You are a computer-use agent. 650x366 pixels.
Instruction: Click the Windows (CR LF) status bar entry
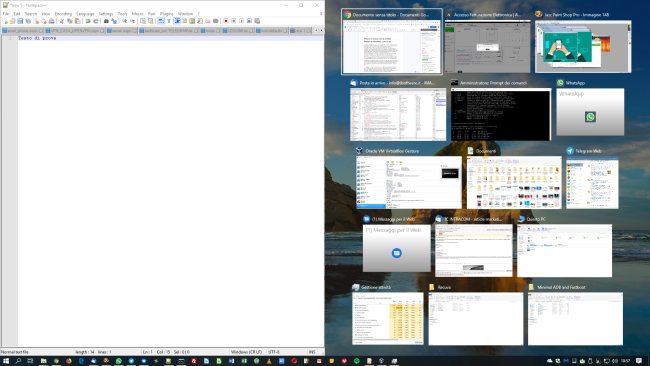tap(246, 352)
